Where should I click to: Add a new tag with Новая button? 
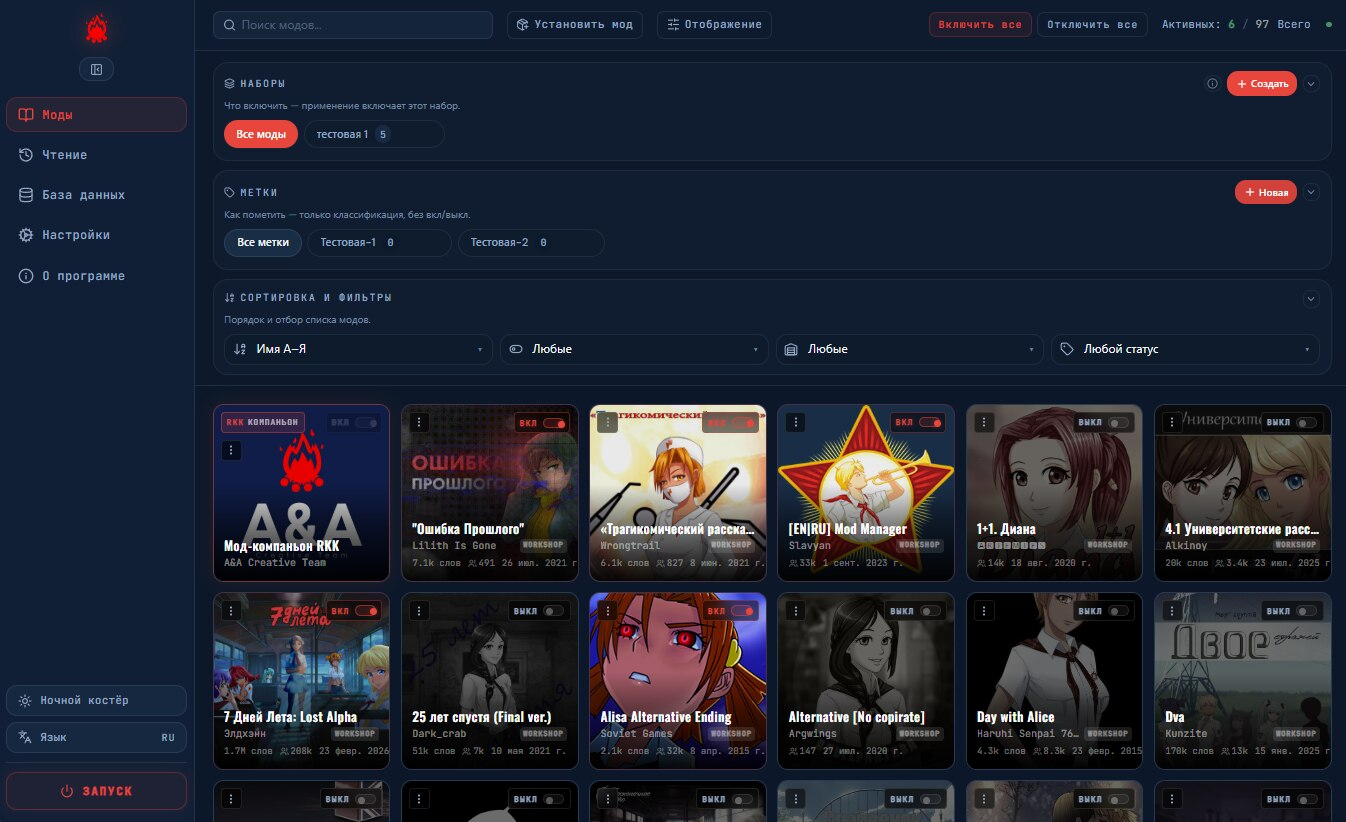[1266, 192]
